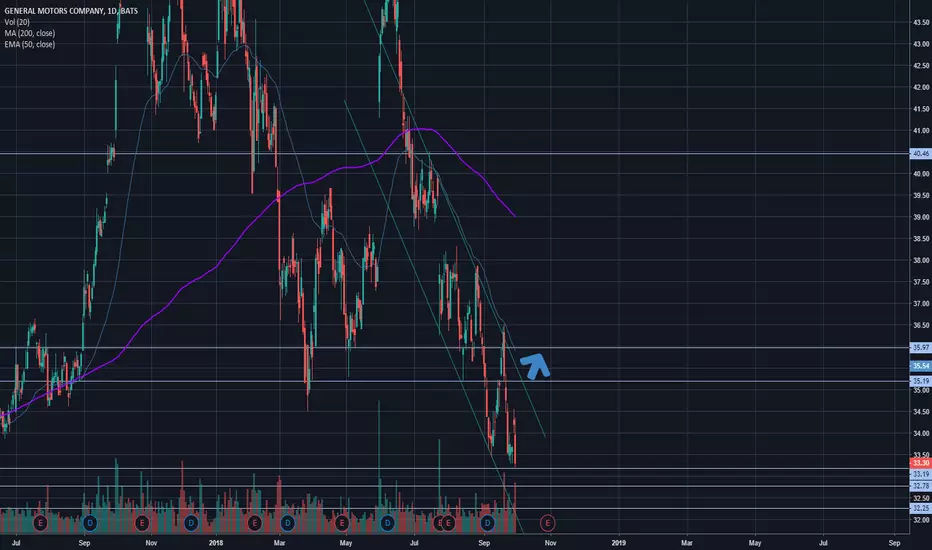Click the General Motors Company symbol title

71,11
